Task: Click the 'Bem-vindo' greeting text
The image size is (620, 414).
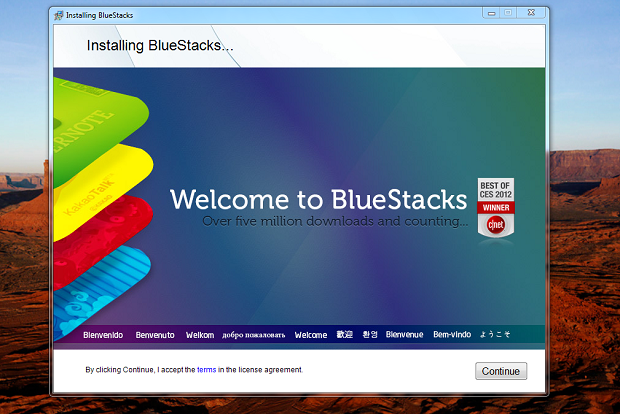Action: point(452,335)
